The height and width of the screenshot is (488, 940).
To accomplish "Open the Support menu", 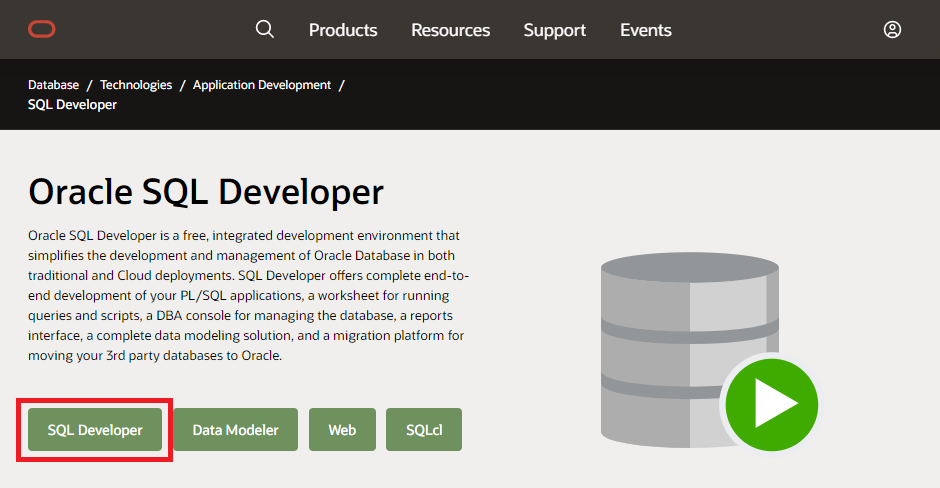I will click(x=555, y=30).
